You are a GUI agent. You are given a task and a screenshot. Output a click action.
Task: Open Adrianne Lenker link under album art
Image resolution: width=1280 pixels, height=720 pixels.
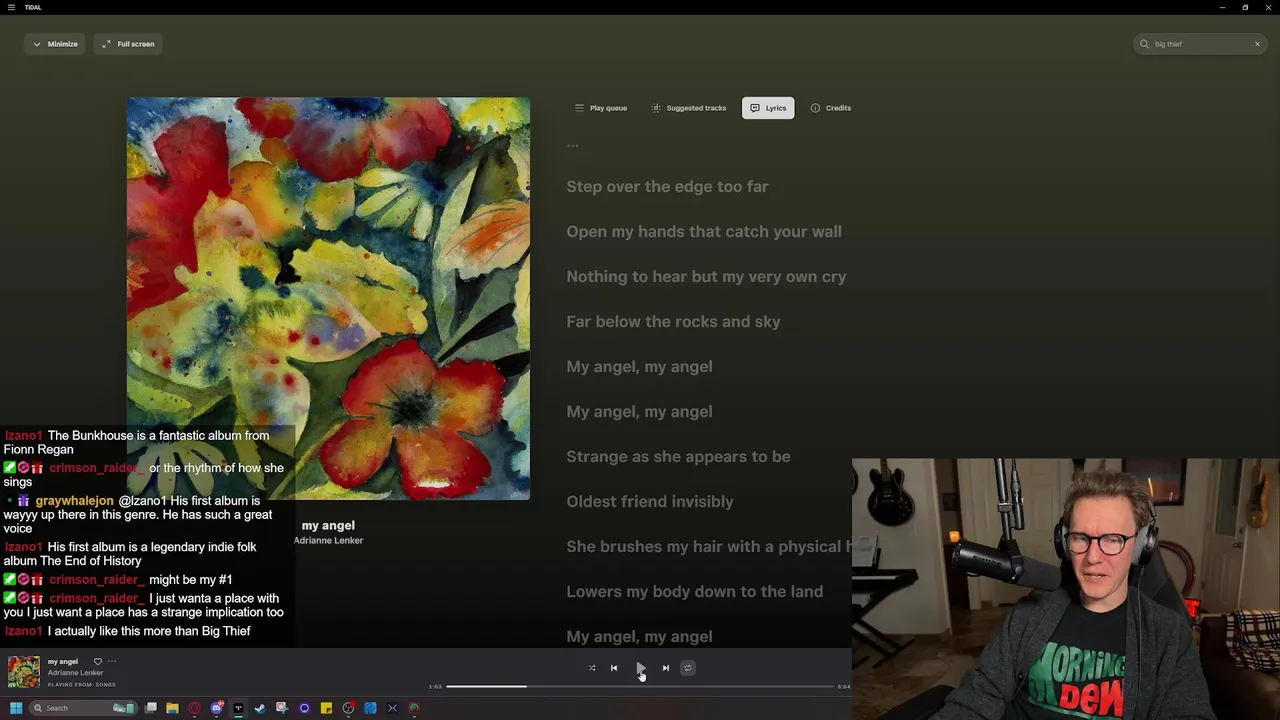328,541
